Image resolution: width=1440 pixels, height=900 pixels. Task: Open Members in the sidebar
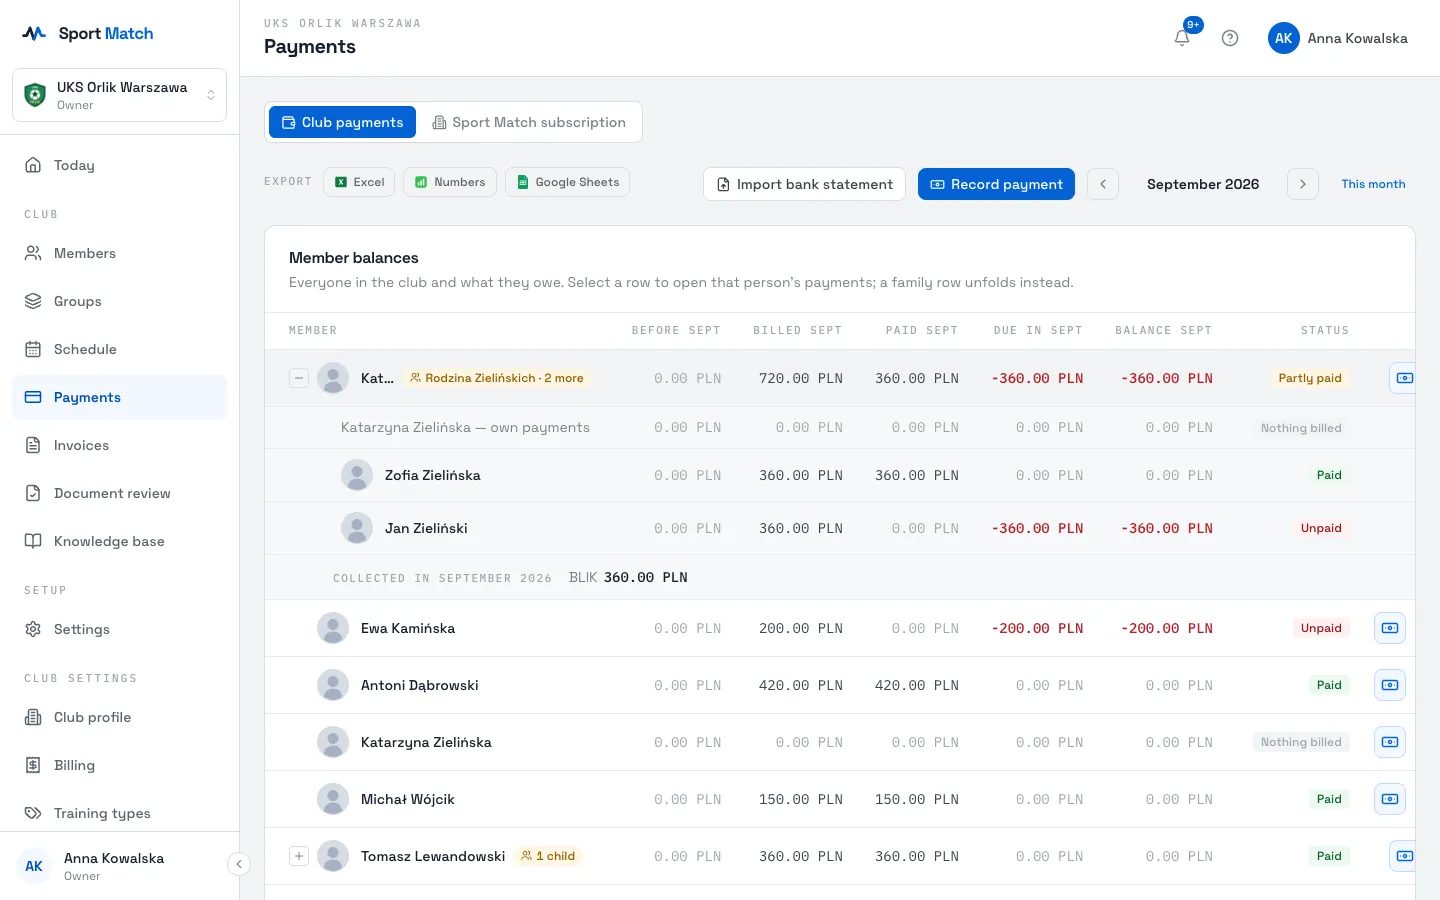120,253
